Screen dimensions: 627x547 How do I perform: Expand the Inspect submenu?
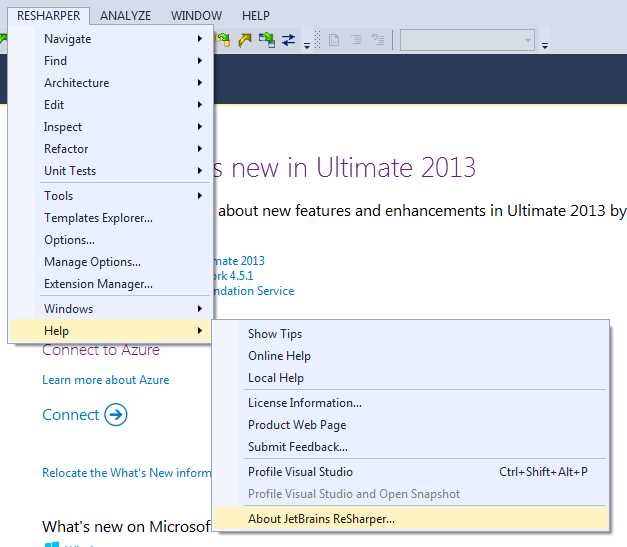point(110,127)
